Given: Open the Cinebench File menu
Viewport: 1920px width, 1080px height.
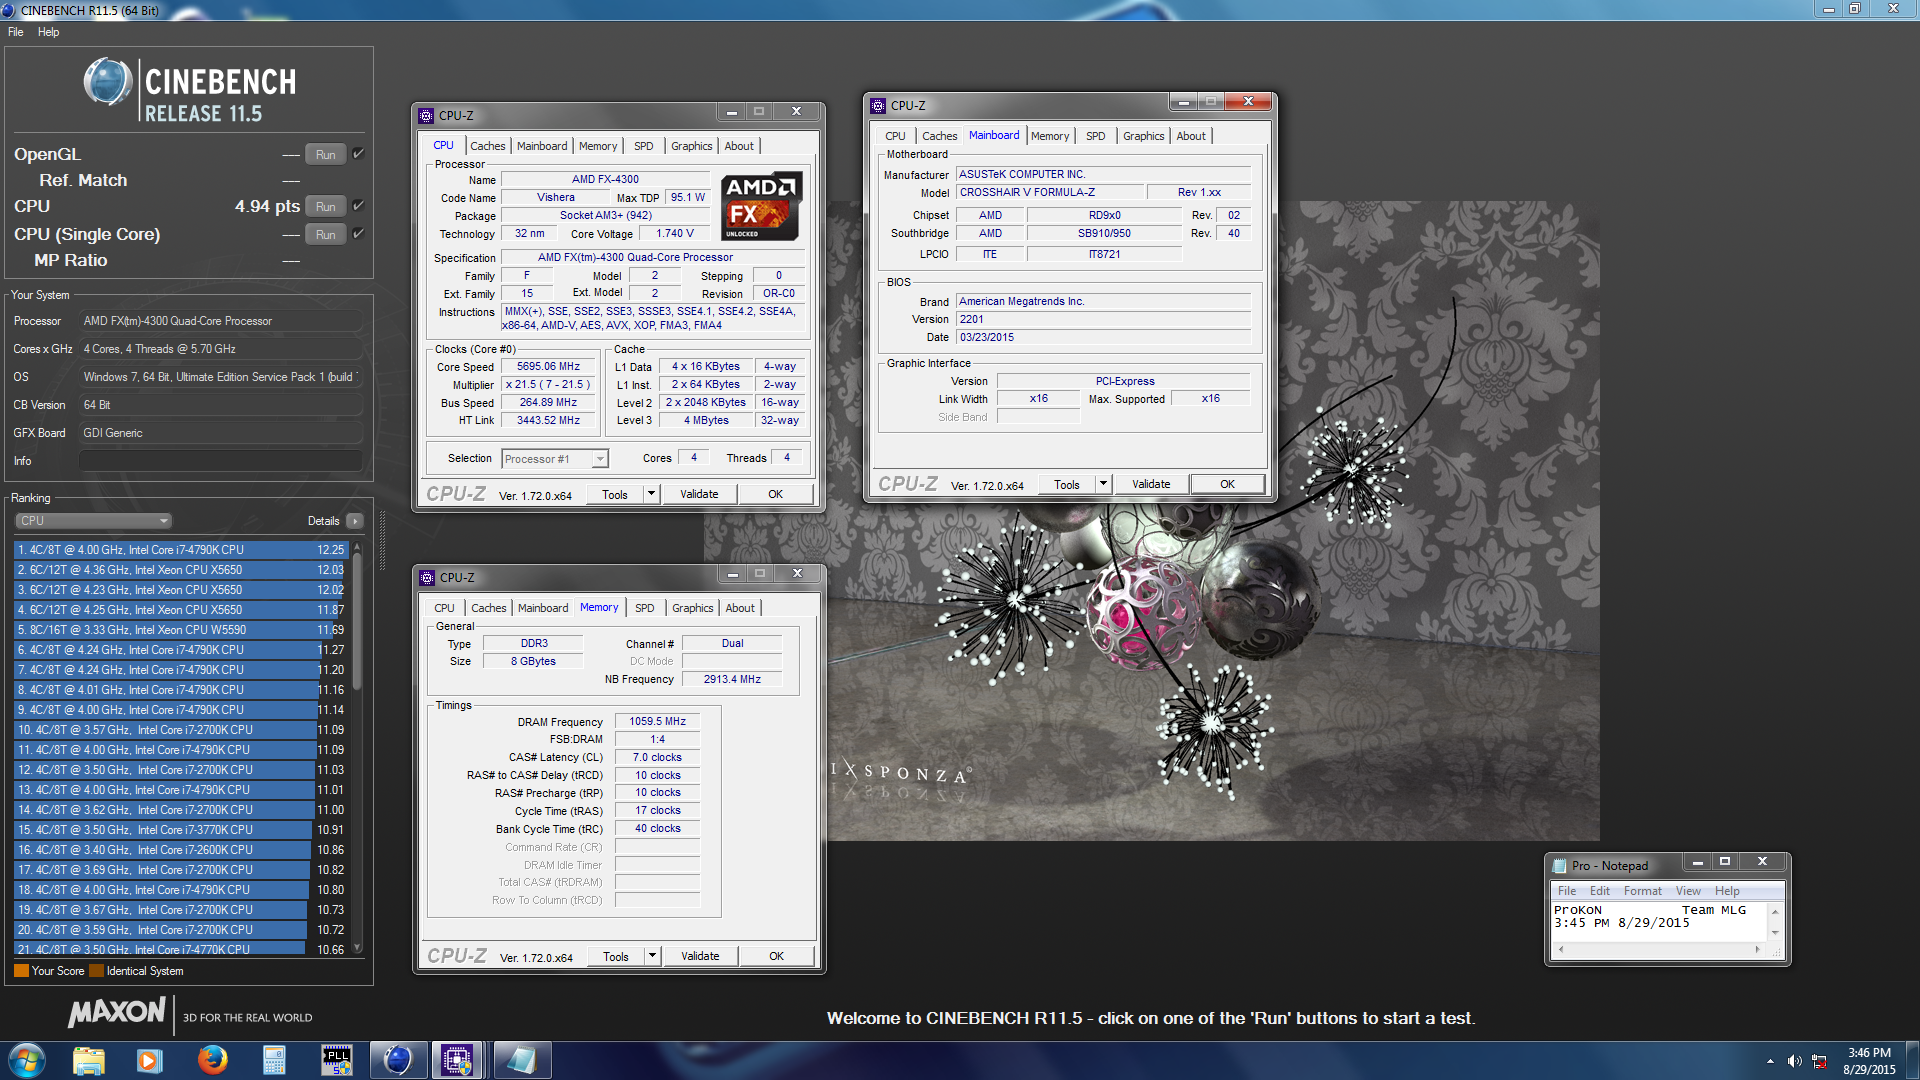Looking at the screenshot, I should pyautogui.click(x=16, y=32).
